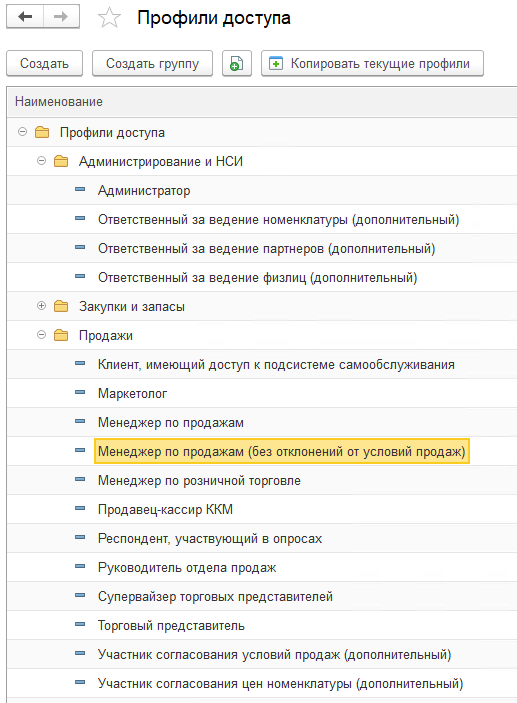Click the item marker icon beside Администратор
This screenshot has width=517, height=703.
(80, 190)
